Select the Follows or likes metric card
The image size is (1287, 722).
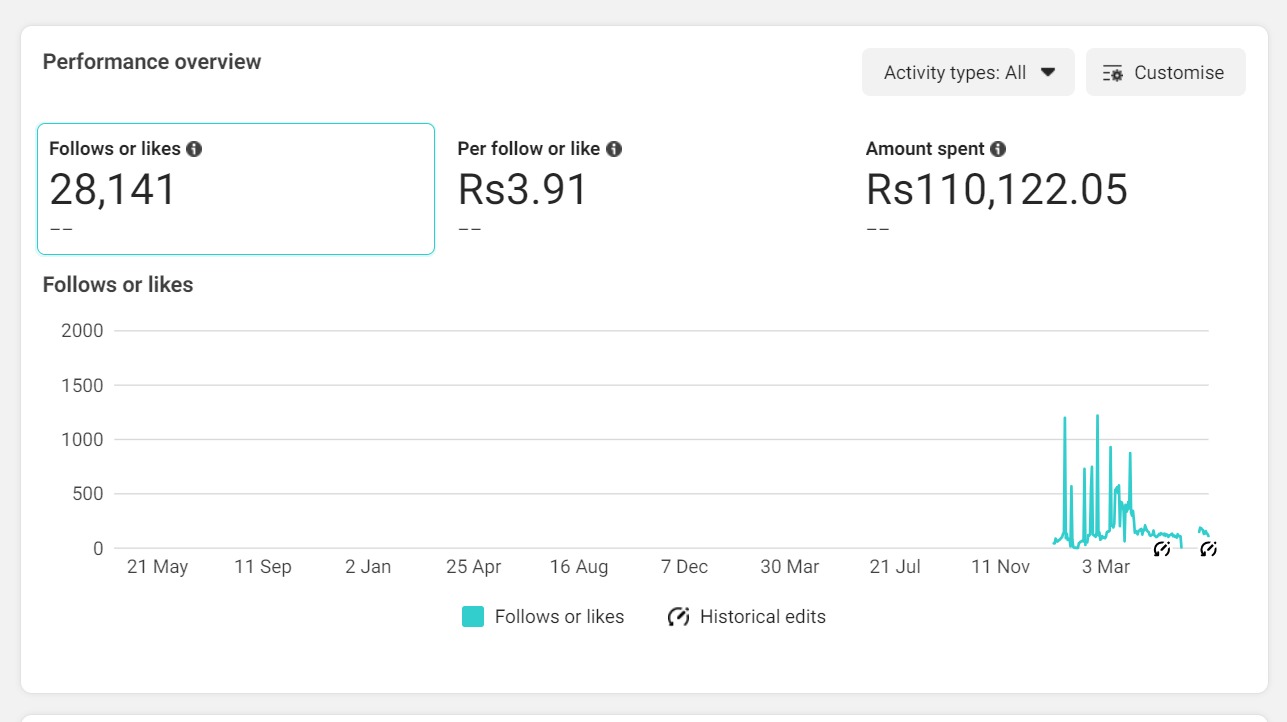pyautogui.click(x=236, y=189)
